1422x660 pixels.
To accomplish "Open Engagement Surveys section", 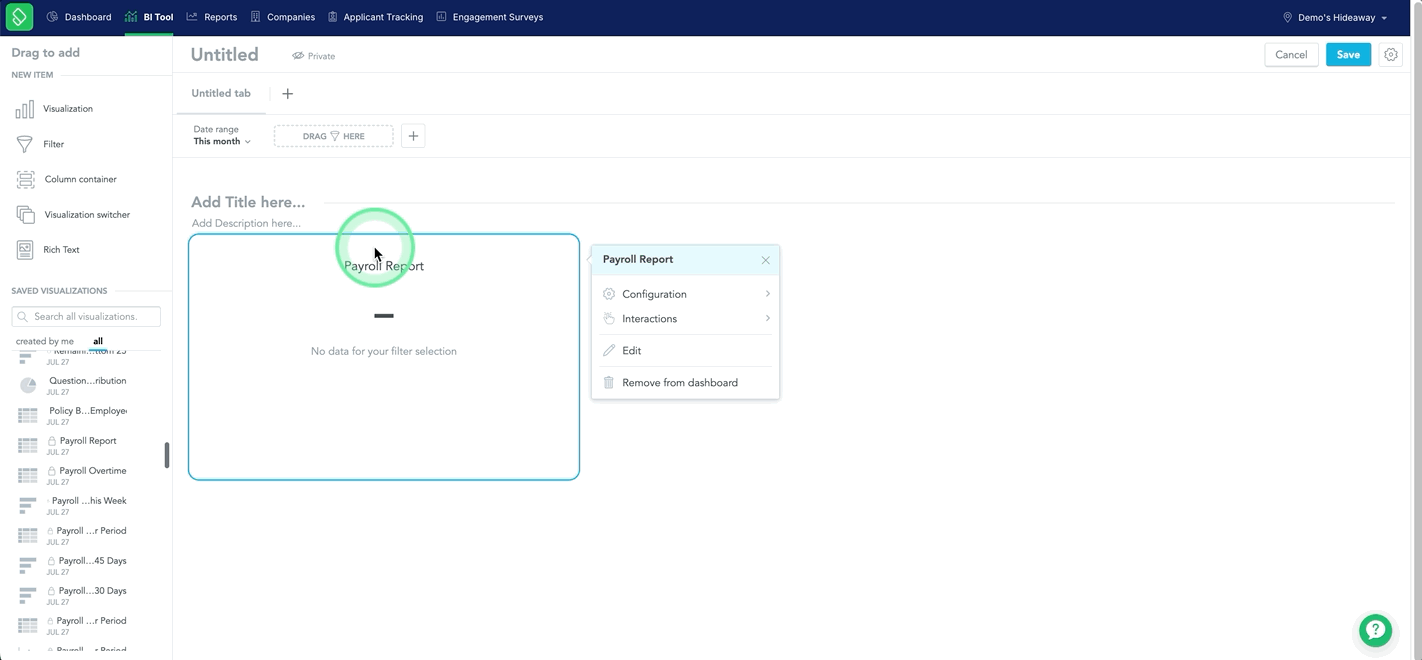I will [490, 17].
